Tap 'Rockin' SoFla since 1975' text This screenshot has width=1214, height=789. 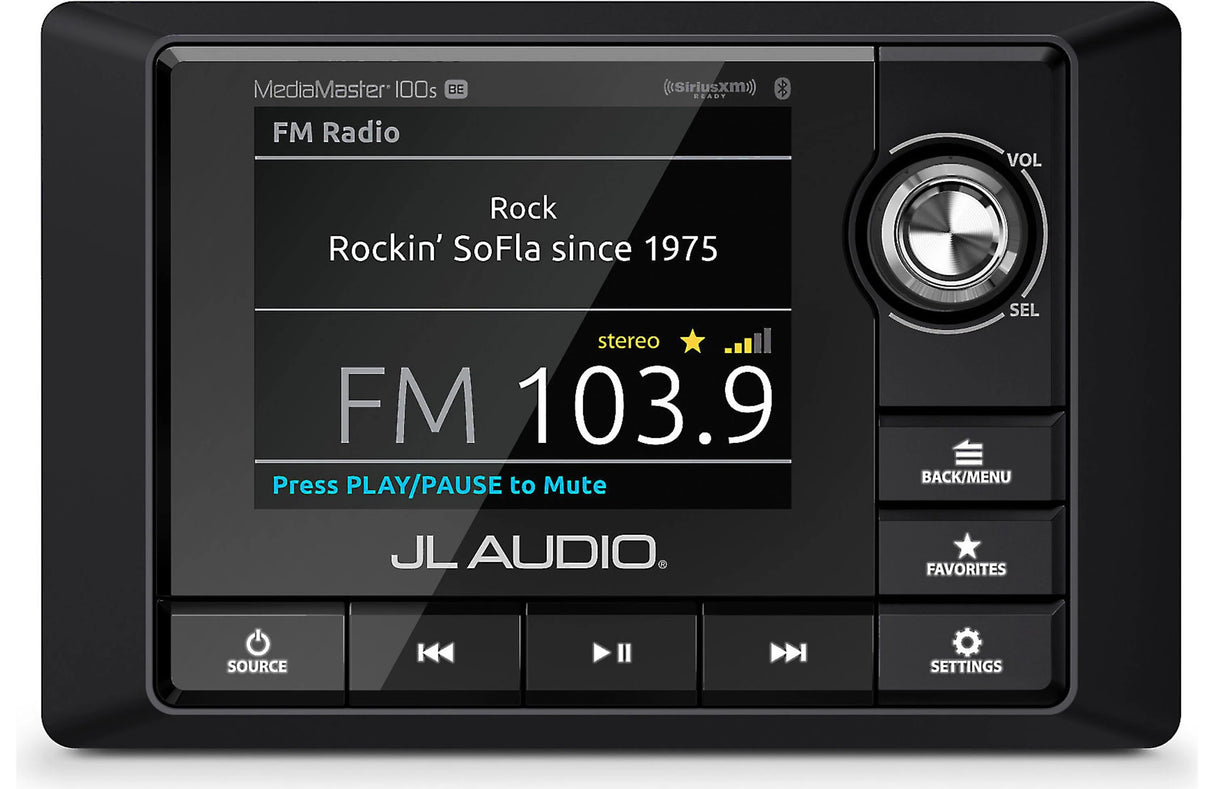[523, 248]
